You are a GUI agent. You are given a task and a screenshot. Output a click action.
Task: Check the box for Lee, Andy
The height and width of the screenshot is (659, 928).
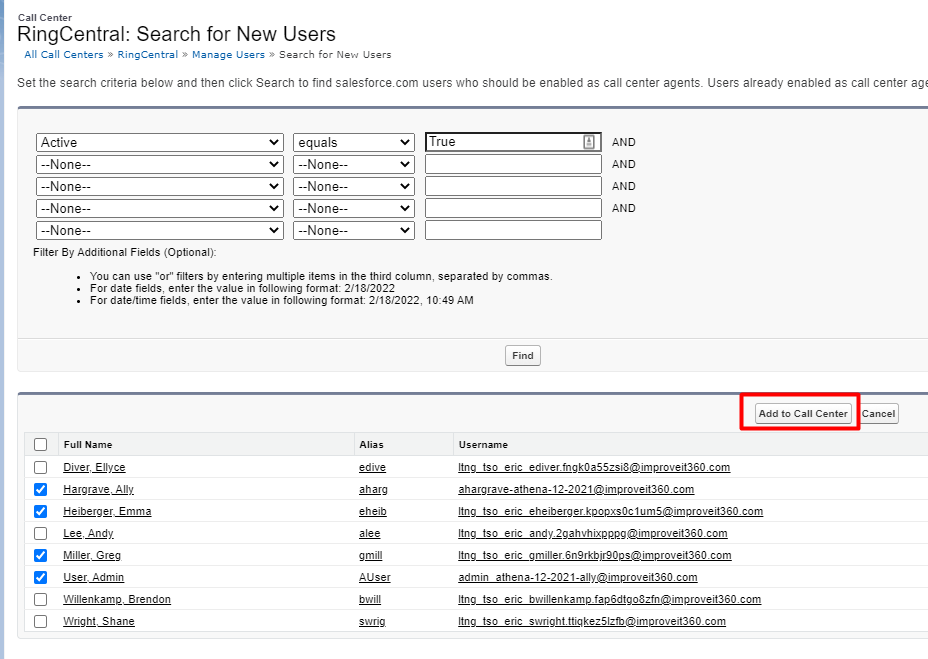[40, 533]
